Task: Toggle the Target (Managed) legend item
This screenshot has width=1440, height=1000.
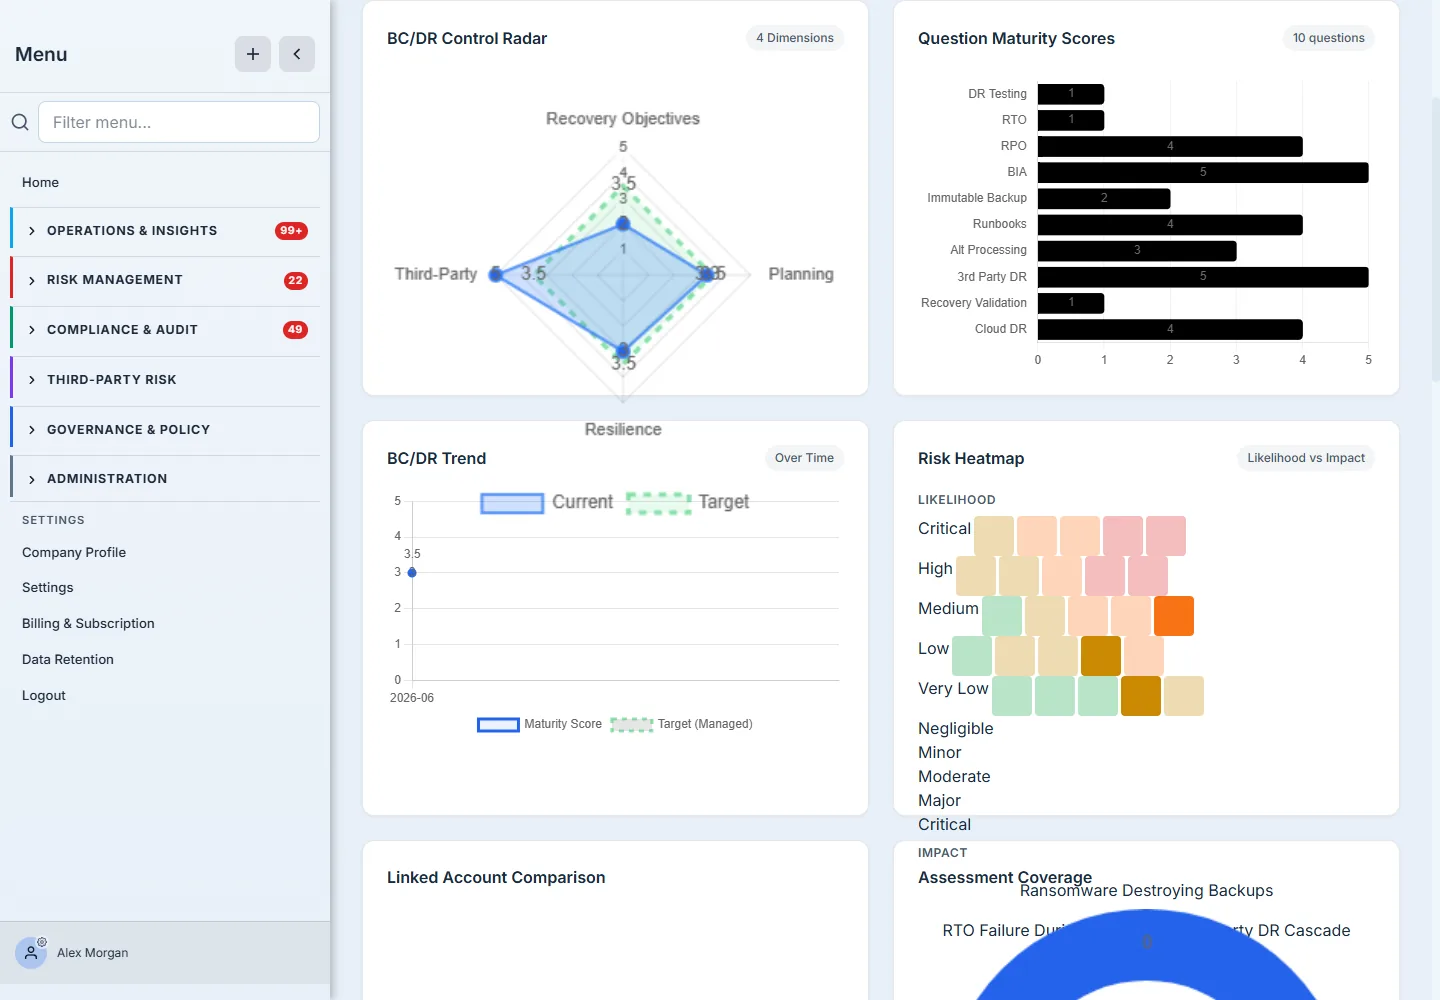Action: pyautogui.click(x=682, y=724)
